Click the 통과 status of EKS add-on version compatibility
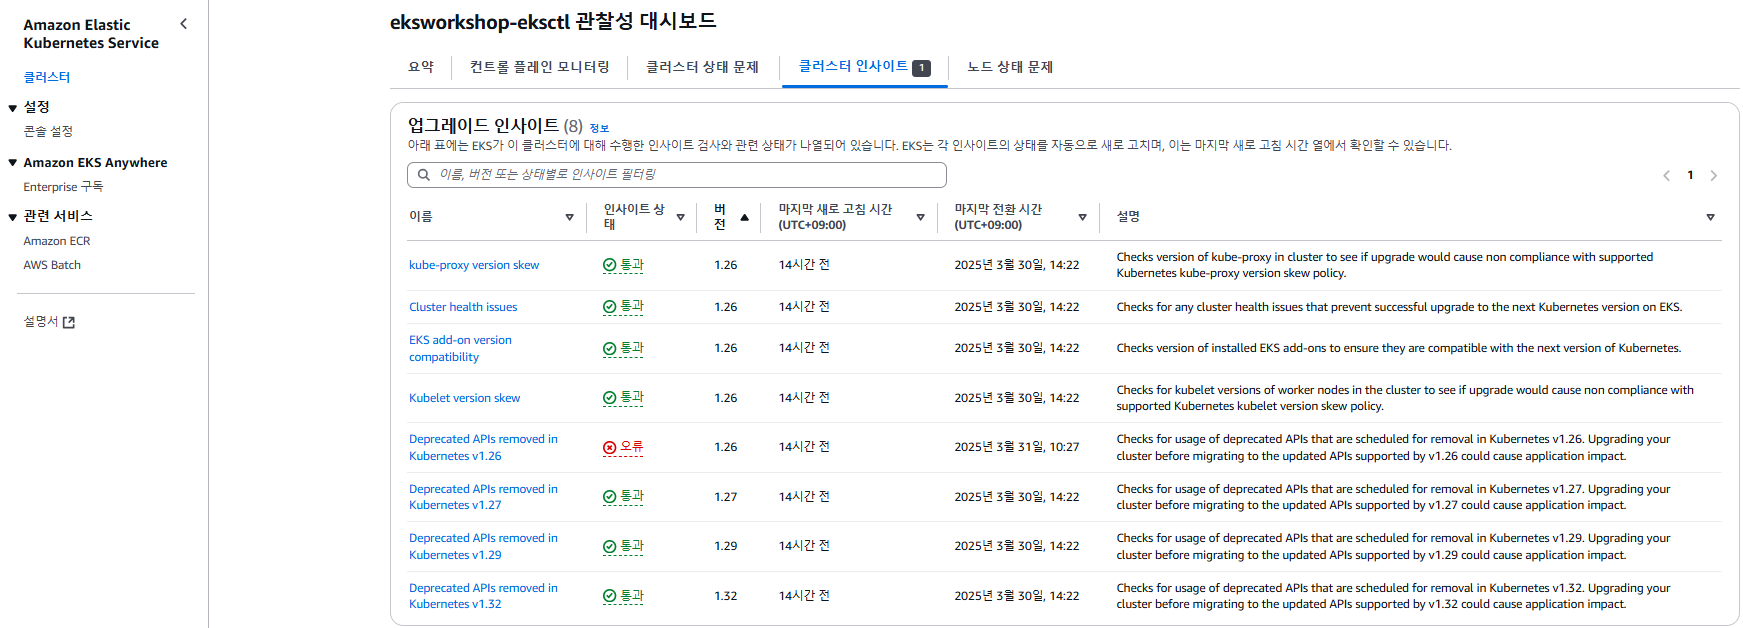 pyautogui.click(x=623, y=348)
